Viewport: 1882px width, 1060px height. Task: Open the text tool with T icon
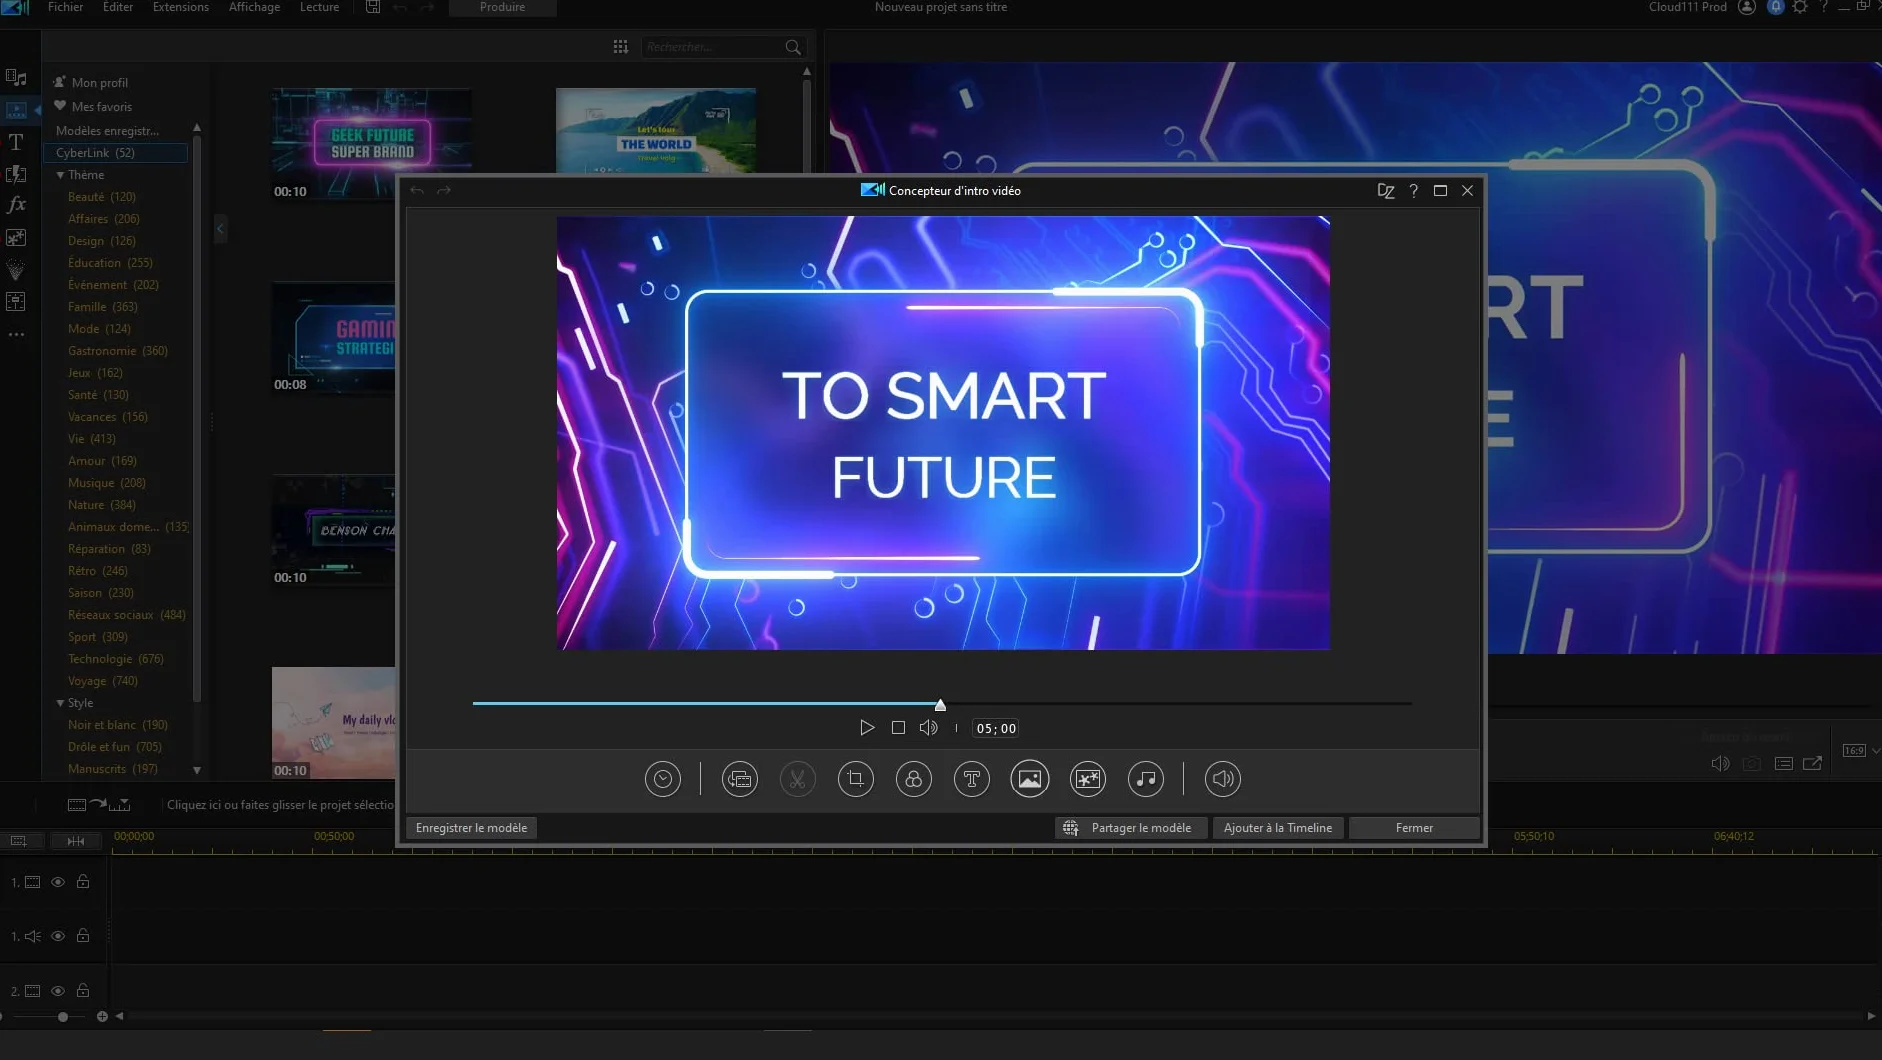tap(971, 779)
